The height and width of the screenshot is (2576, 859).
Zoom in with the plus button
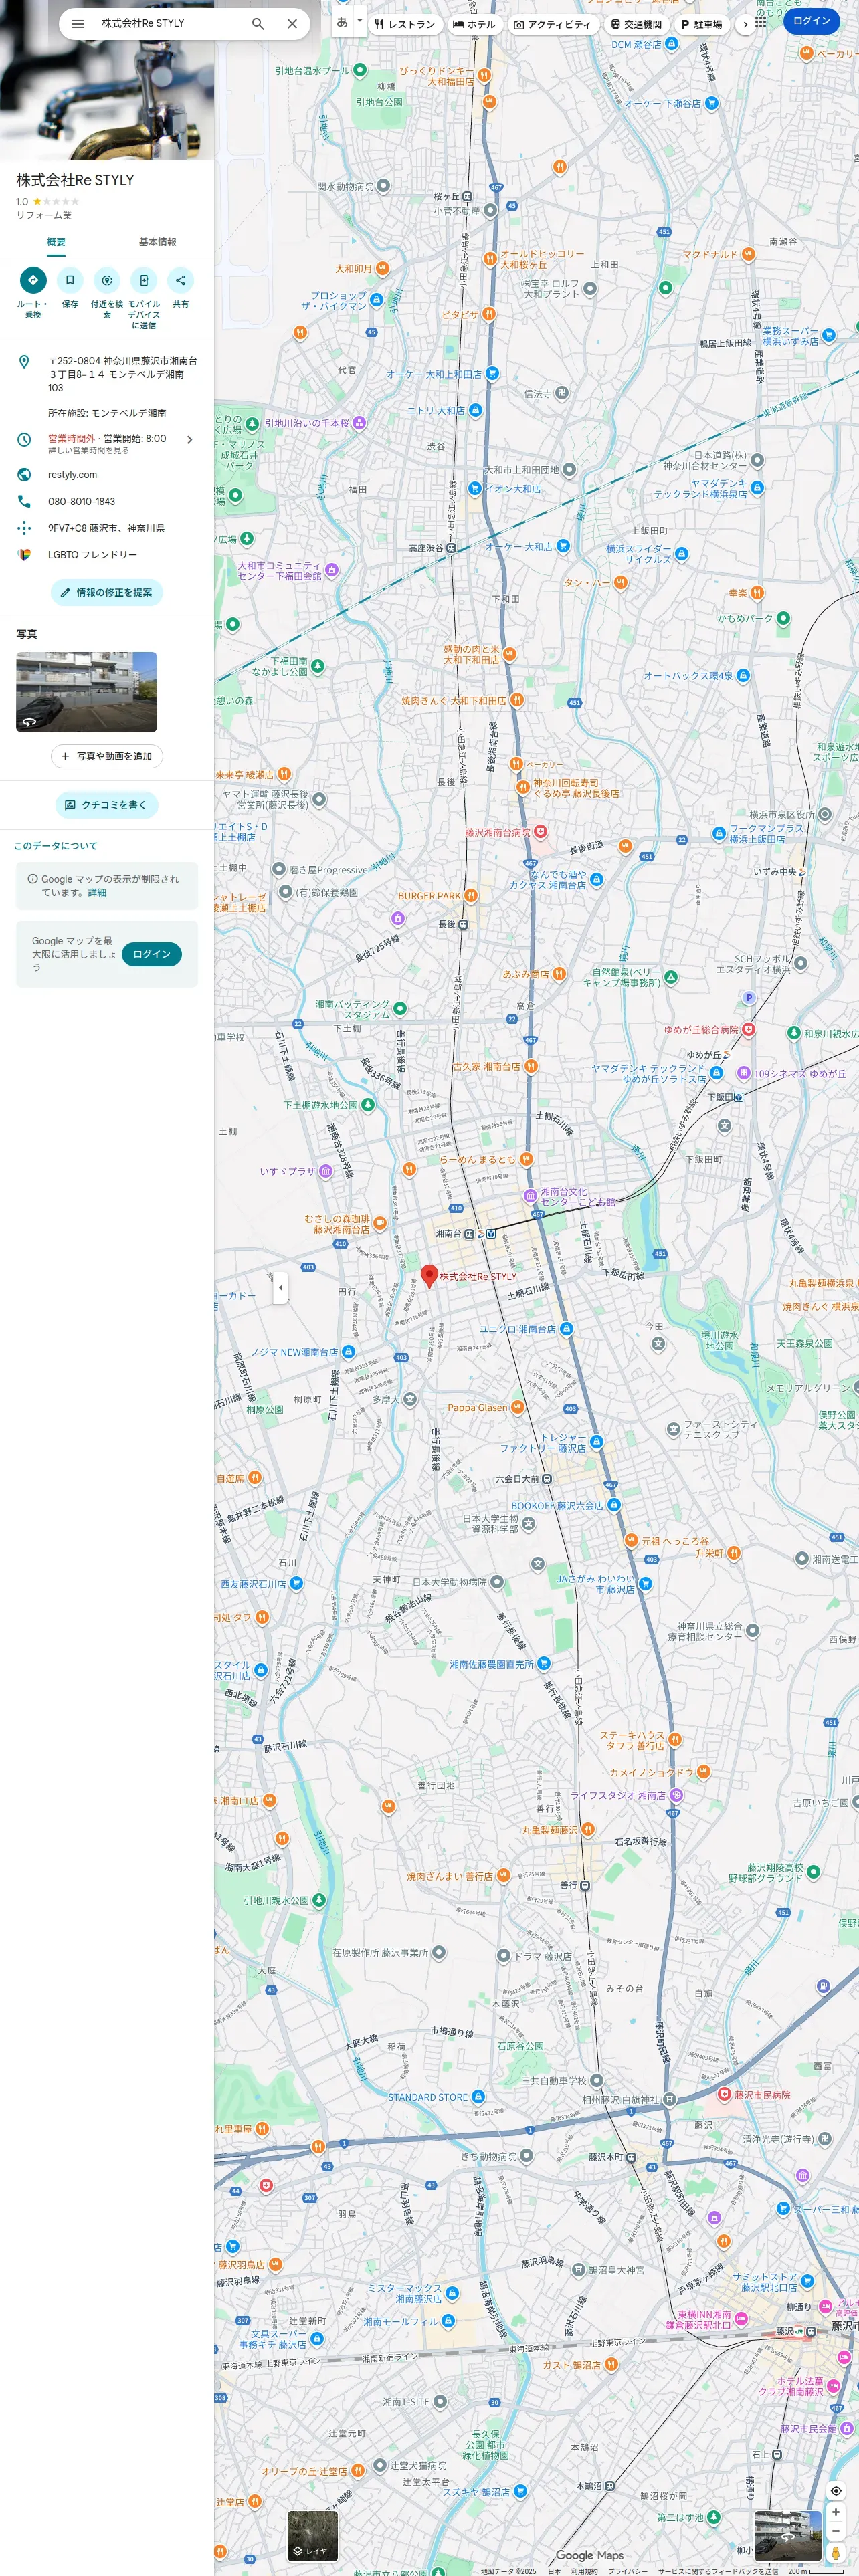point(836,2512)
